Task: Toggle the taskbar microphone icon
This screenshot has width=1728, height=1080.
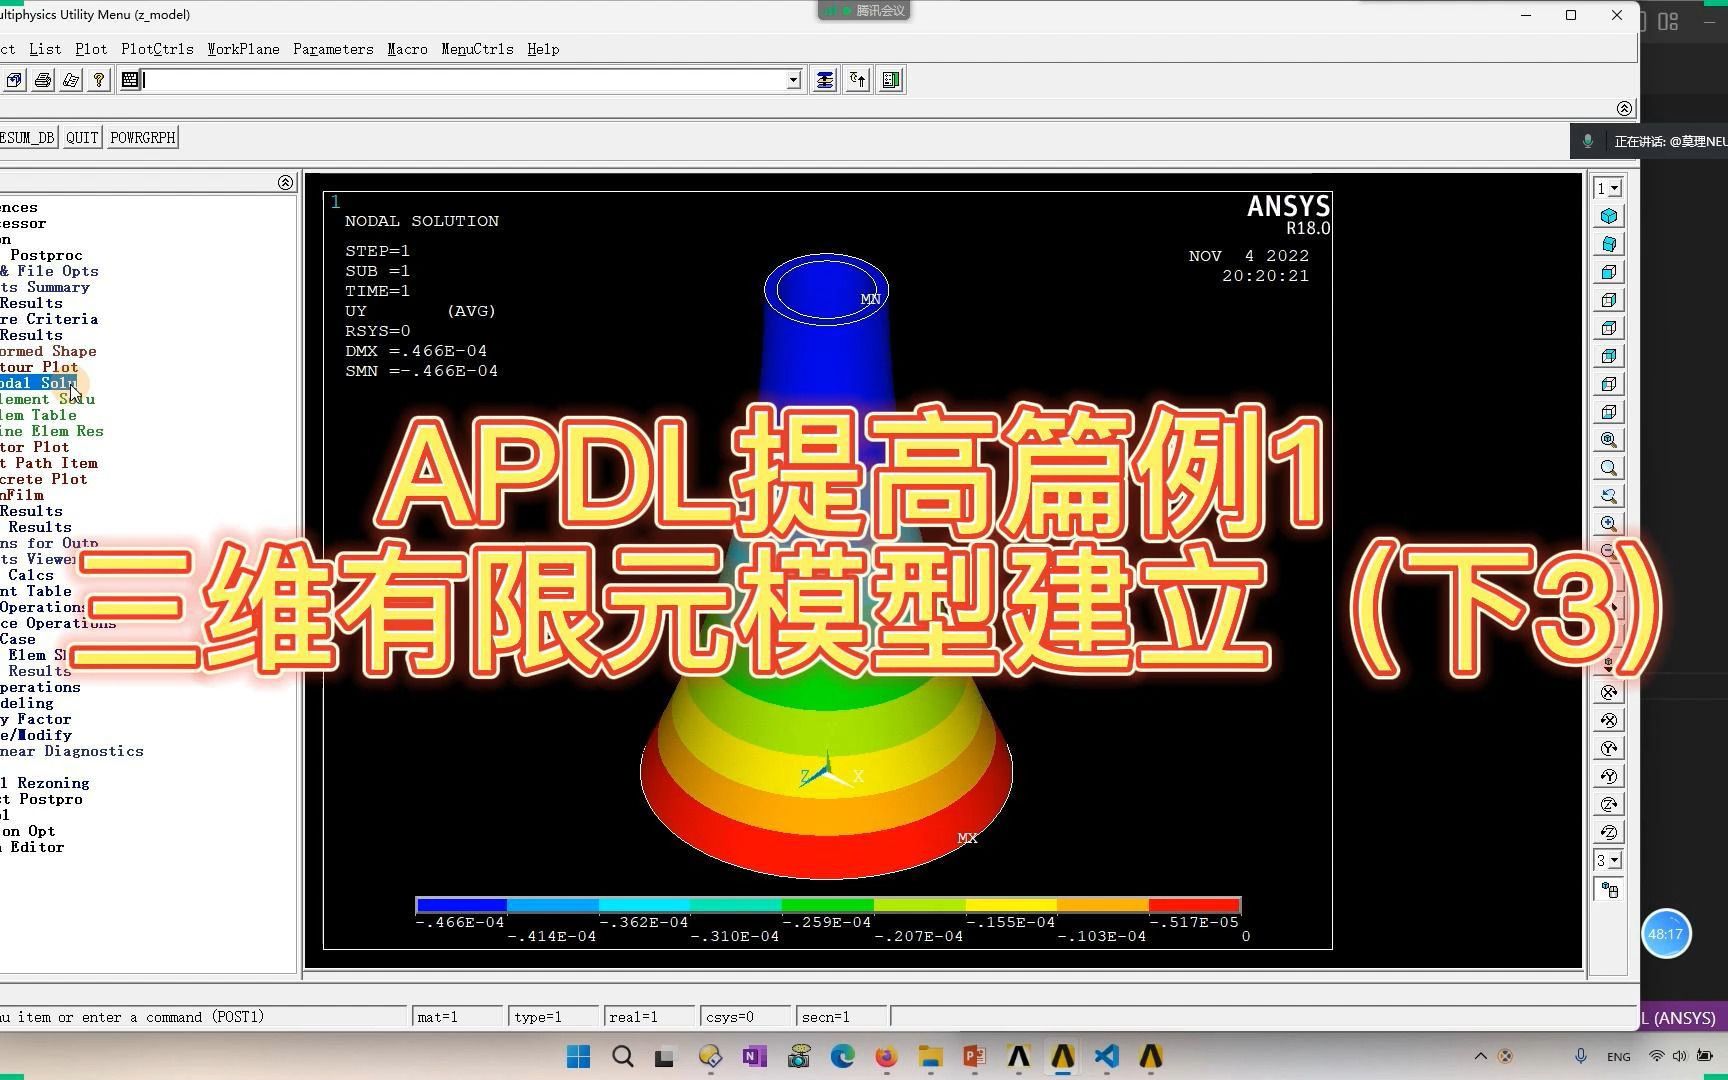Action: (x=1581, y=1056)
